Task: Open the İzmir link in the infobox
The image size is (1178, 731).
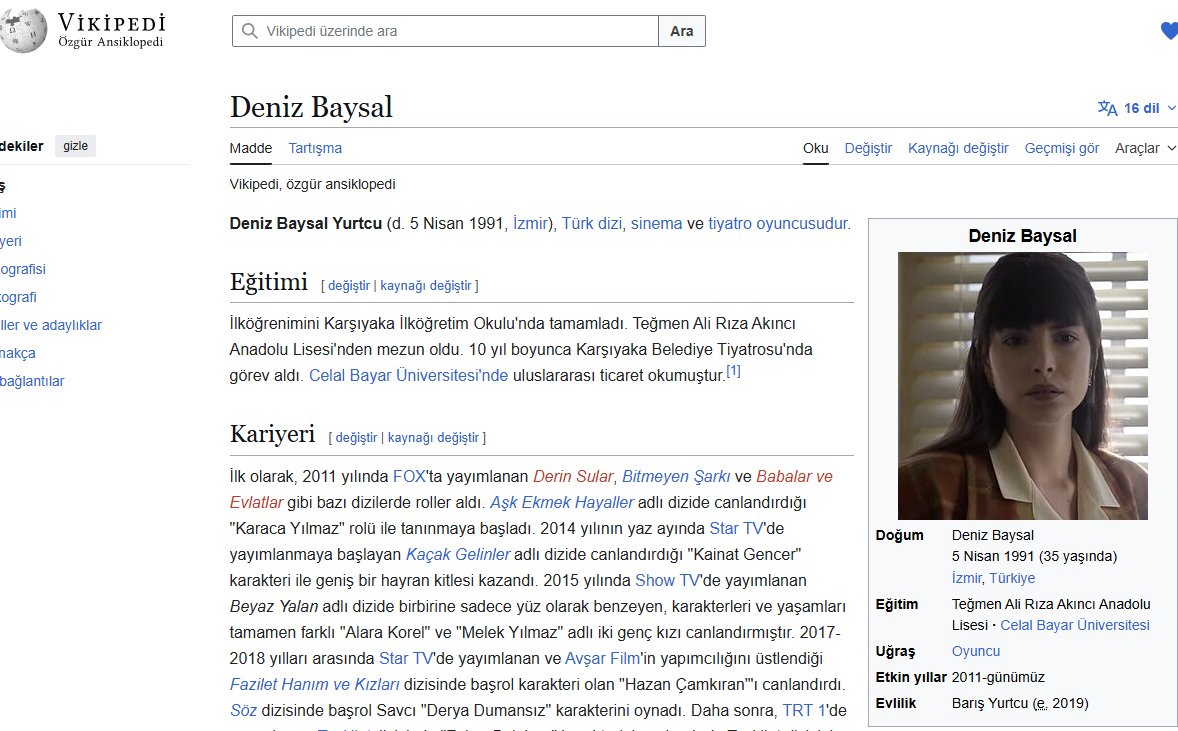Action: click(x=966, y=578)
